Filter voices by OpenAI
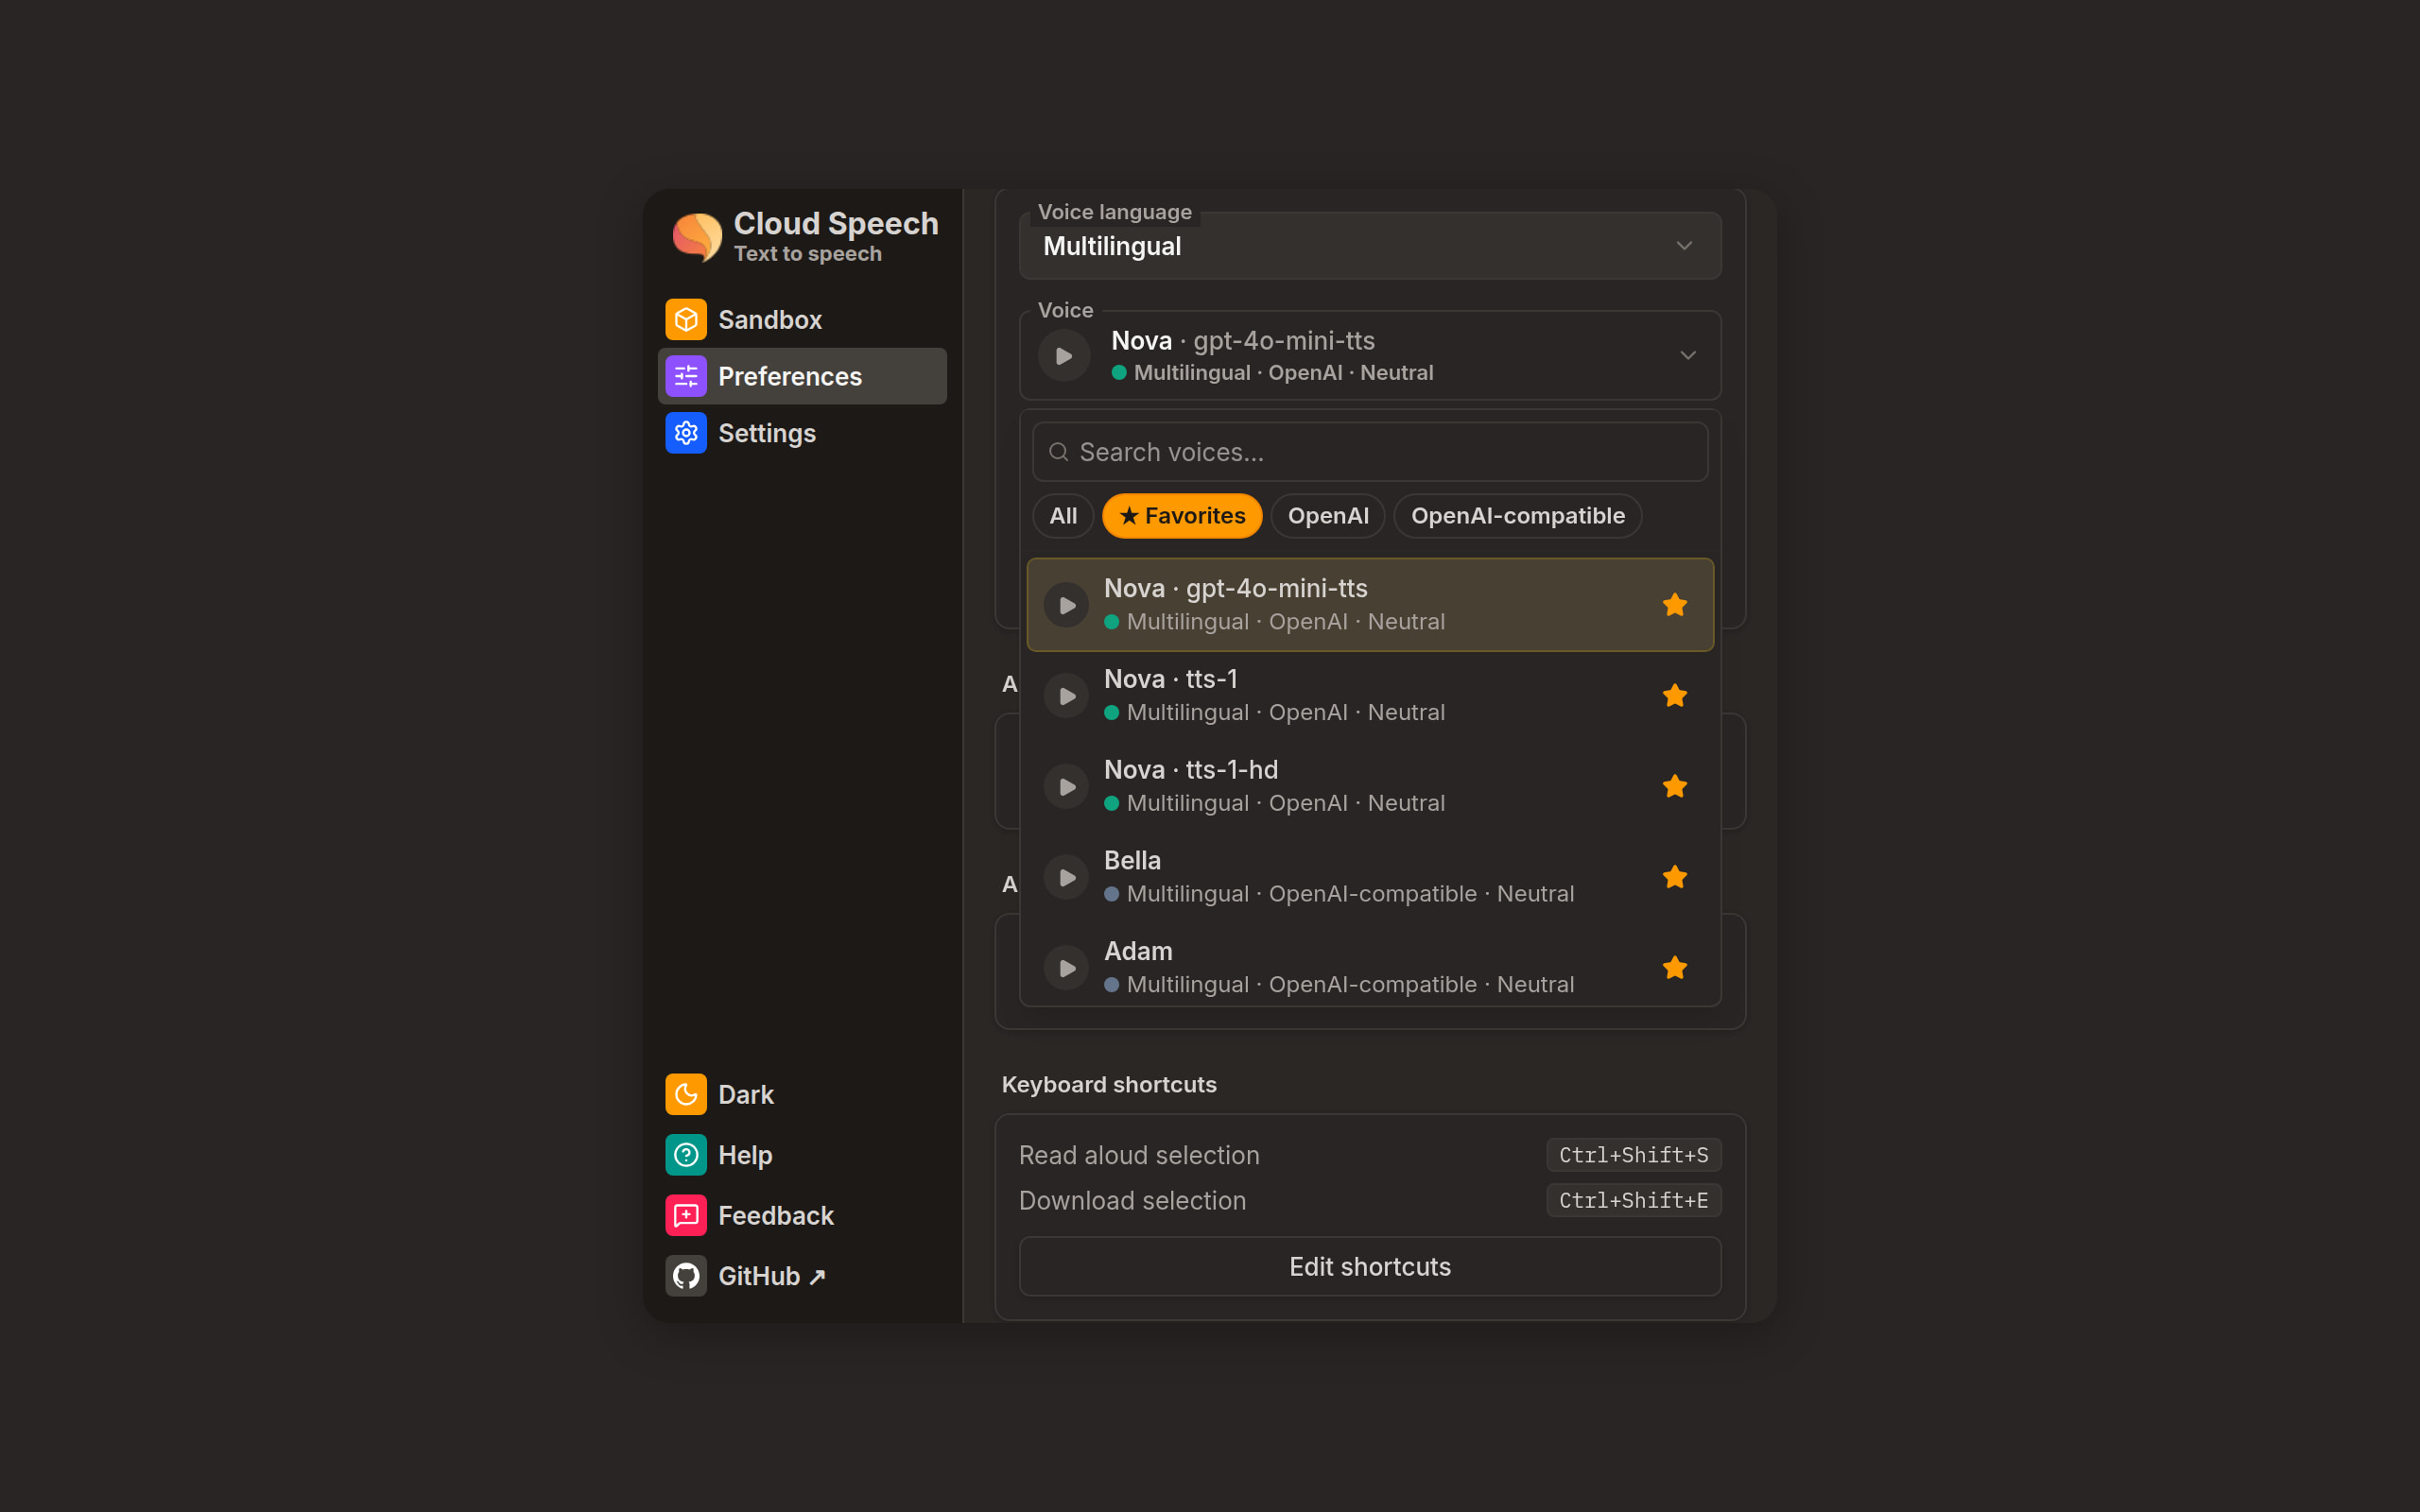The width and height of the screenshot is (2420, 1512). tap(1328, 516)
